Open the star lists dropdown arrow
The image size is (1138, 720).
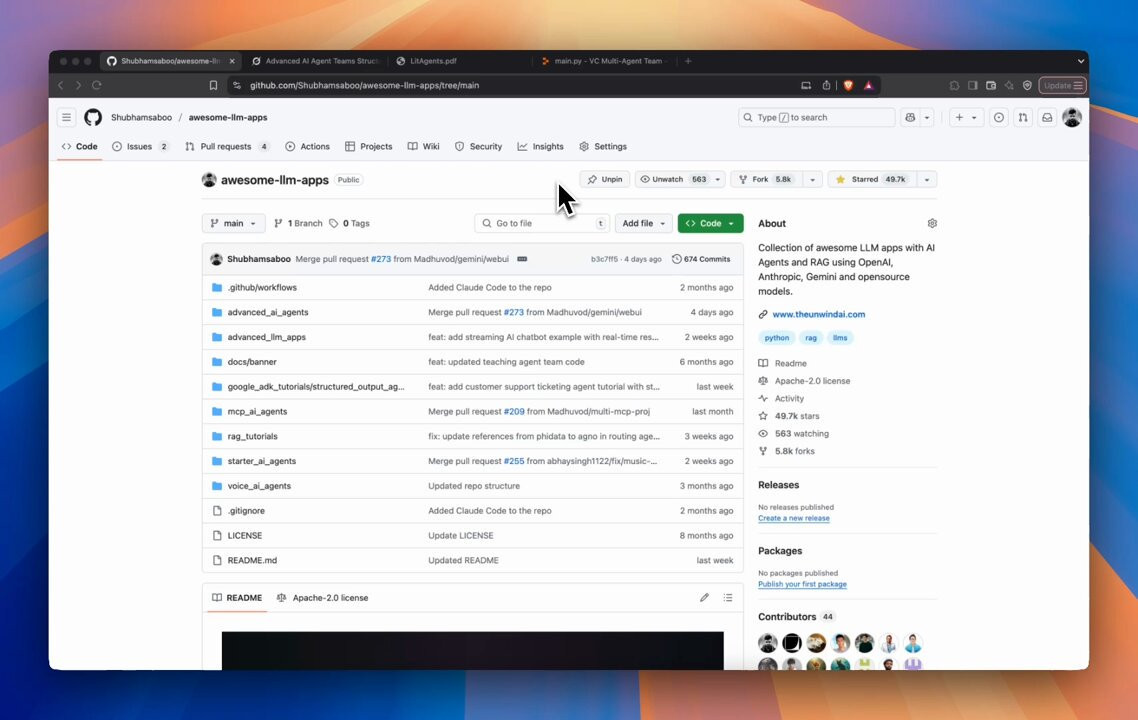(927, 179)
